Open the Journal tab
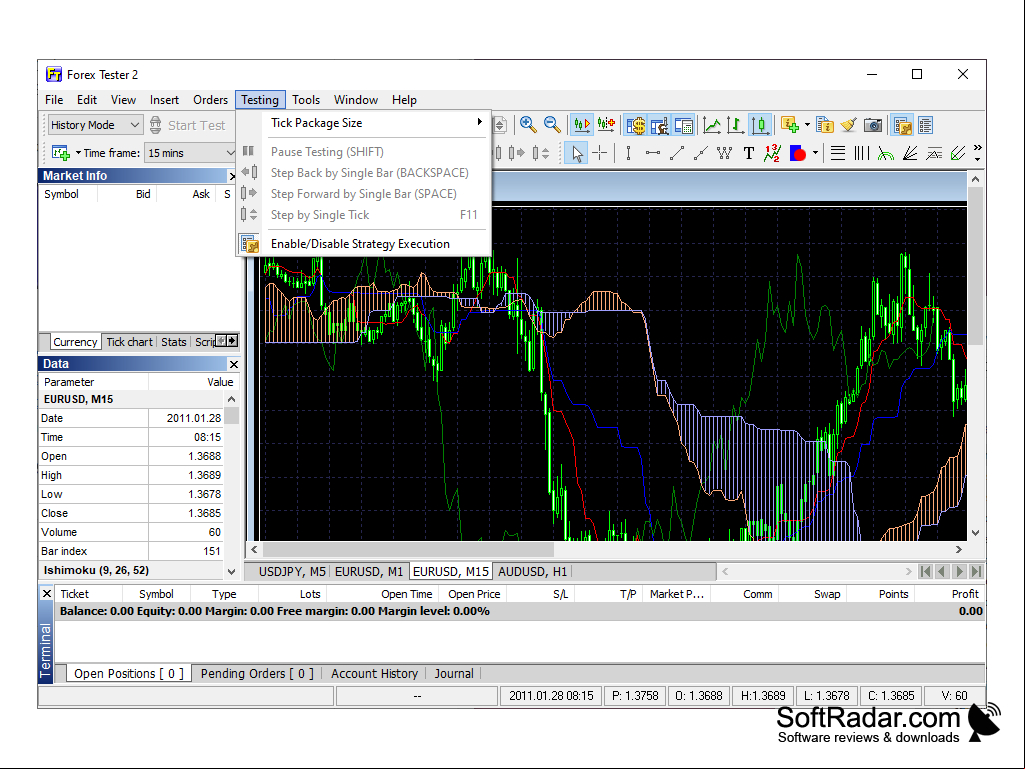1025x769 pixels. point(454,674)
